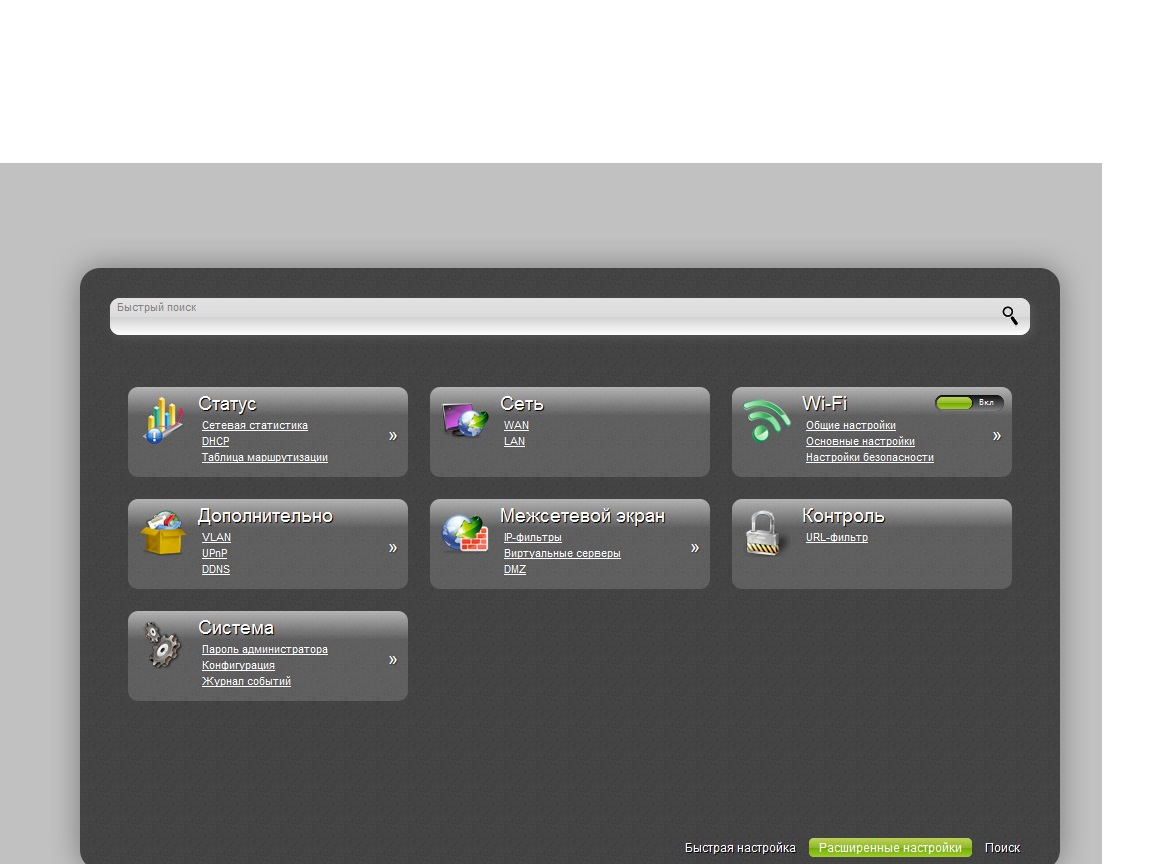Image resolution: width=1152 pixels, height=864 pixels.
Task: Click the Система gears icon
Action: (x=162, y=645)
